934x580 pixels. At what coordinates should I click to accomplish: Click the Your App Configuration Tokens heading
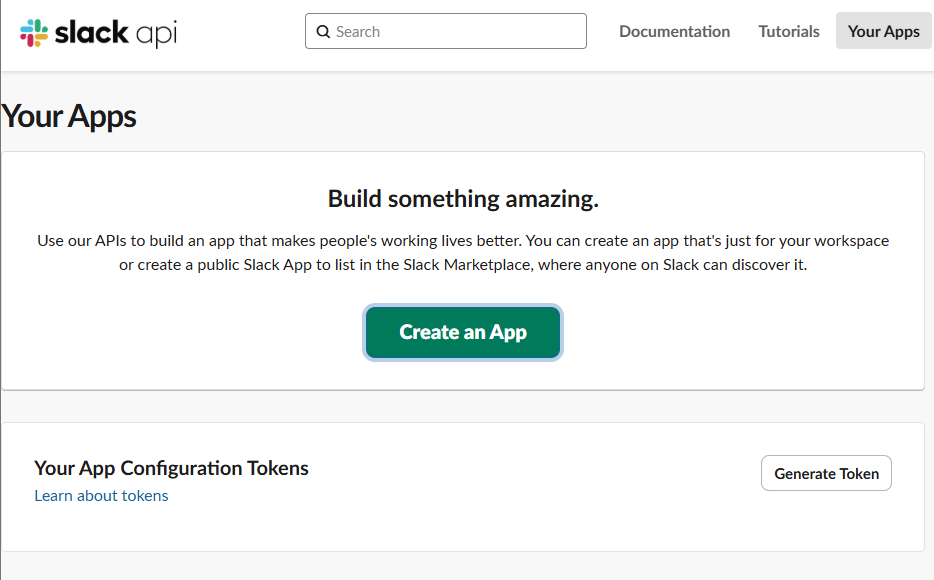tap(171, 468)
